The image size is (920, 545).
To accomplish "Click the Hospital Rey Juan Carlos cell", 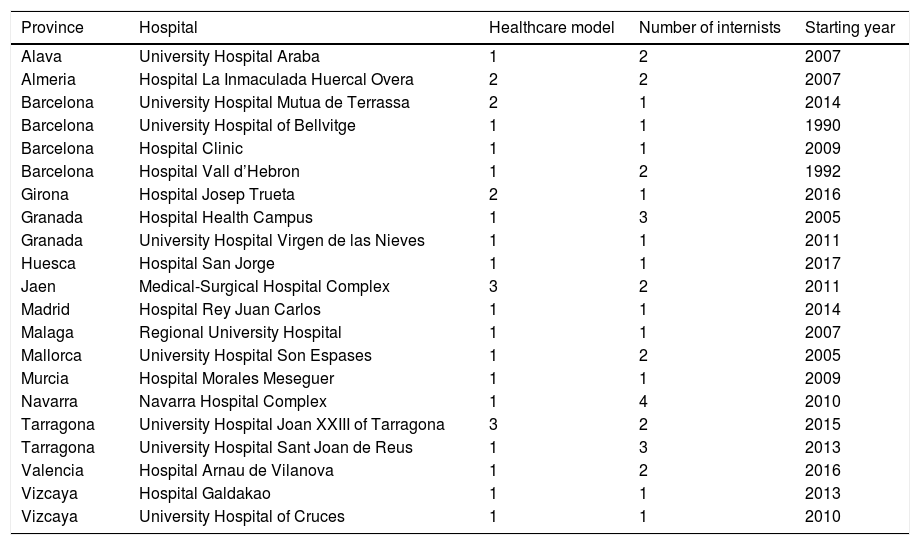I will (230, 309).
